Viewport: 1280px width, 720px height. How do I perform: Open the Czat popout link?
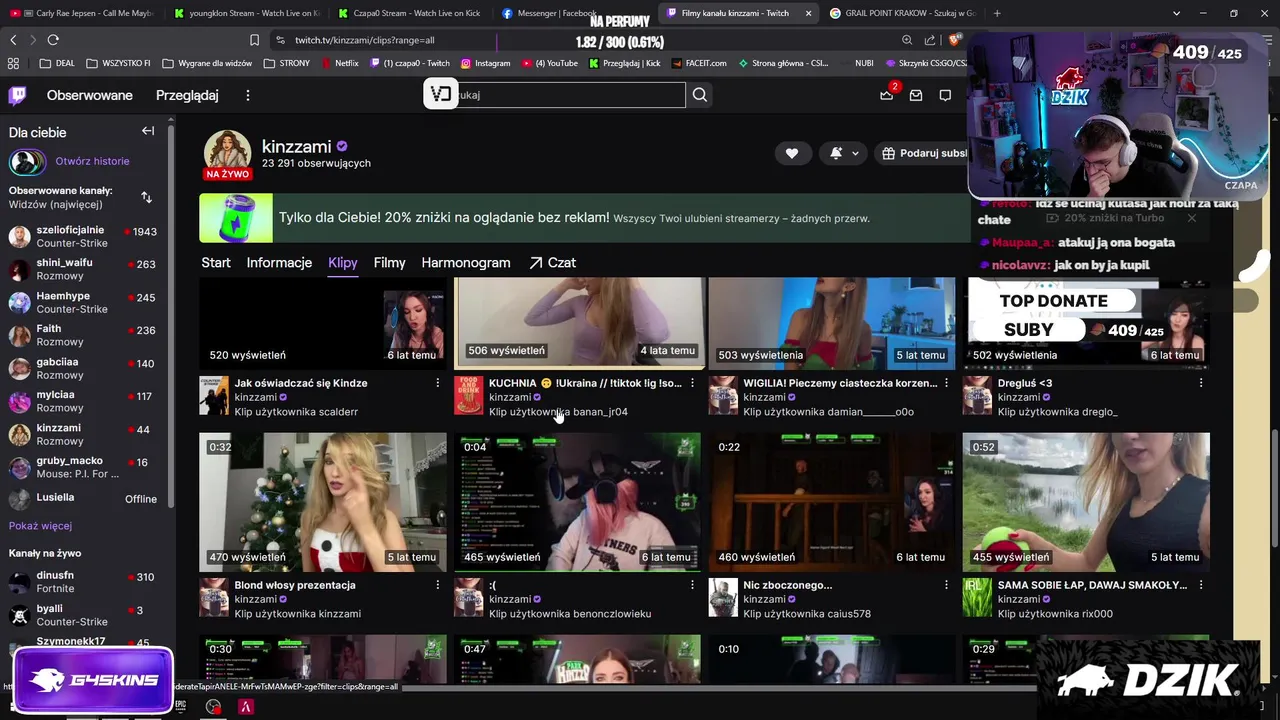click(x=552, y=262)
